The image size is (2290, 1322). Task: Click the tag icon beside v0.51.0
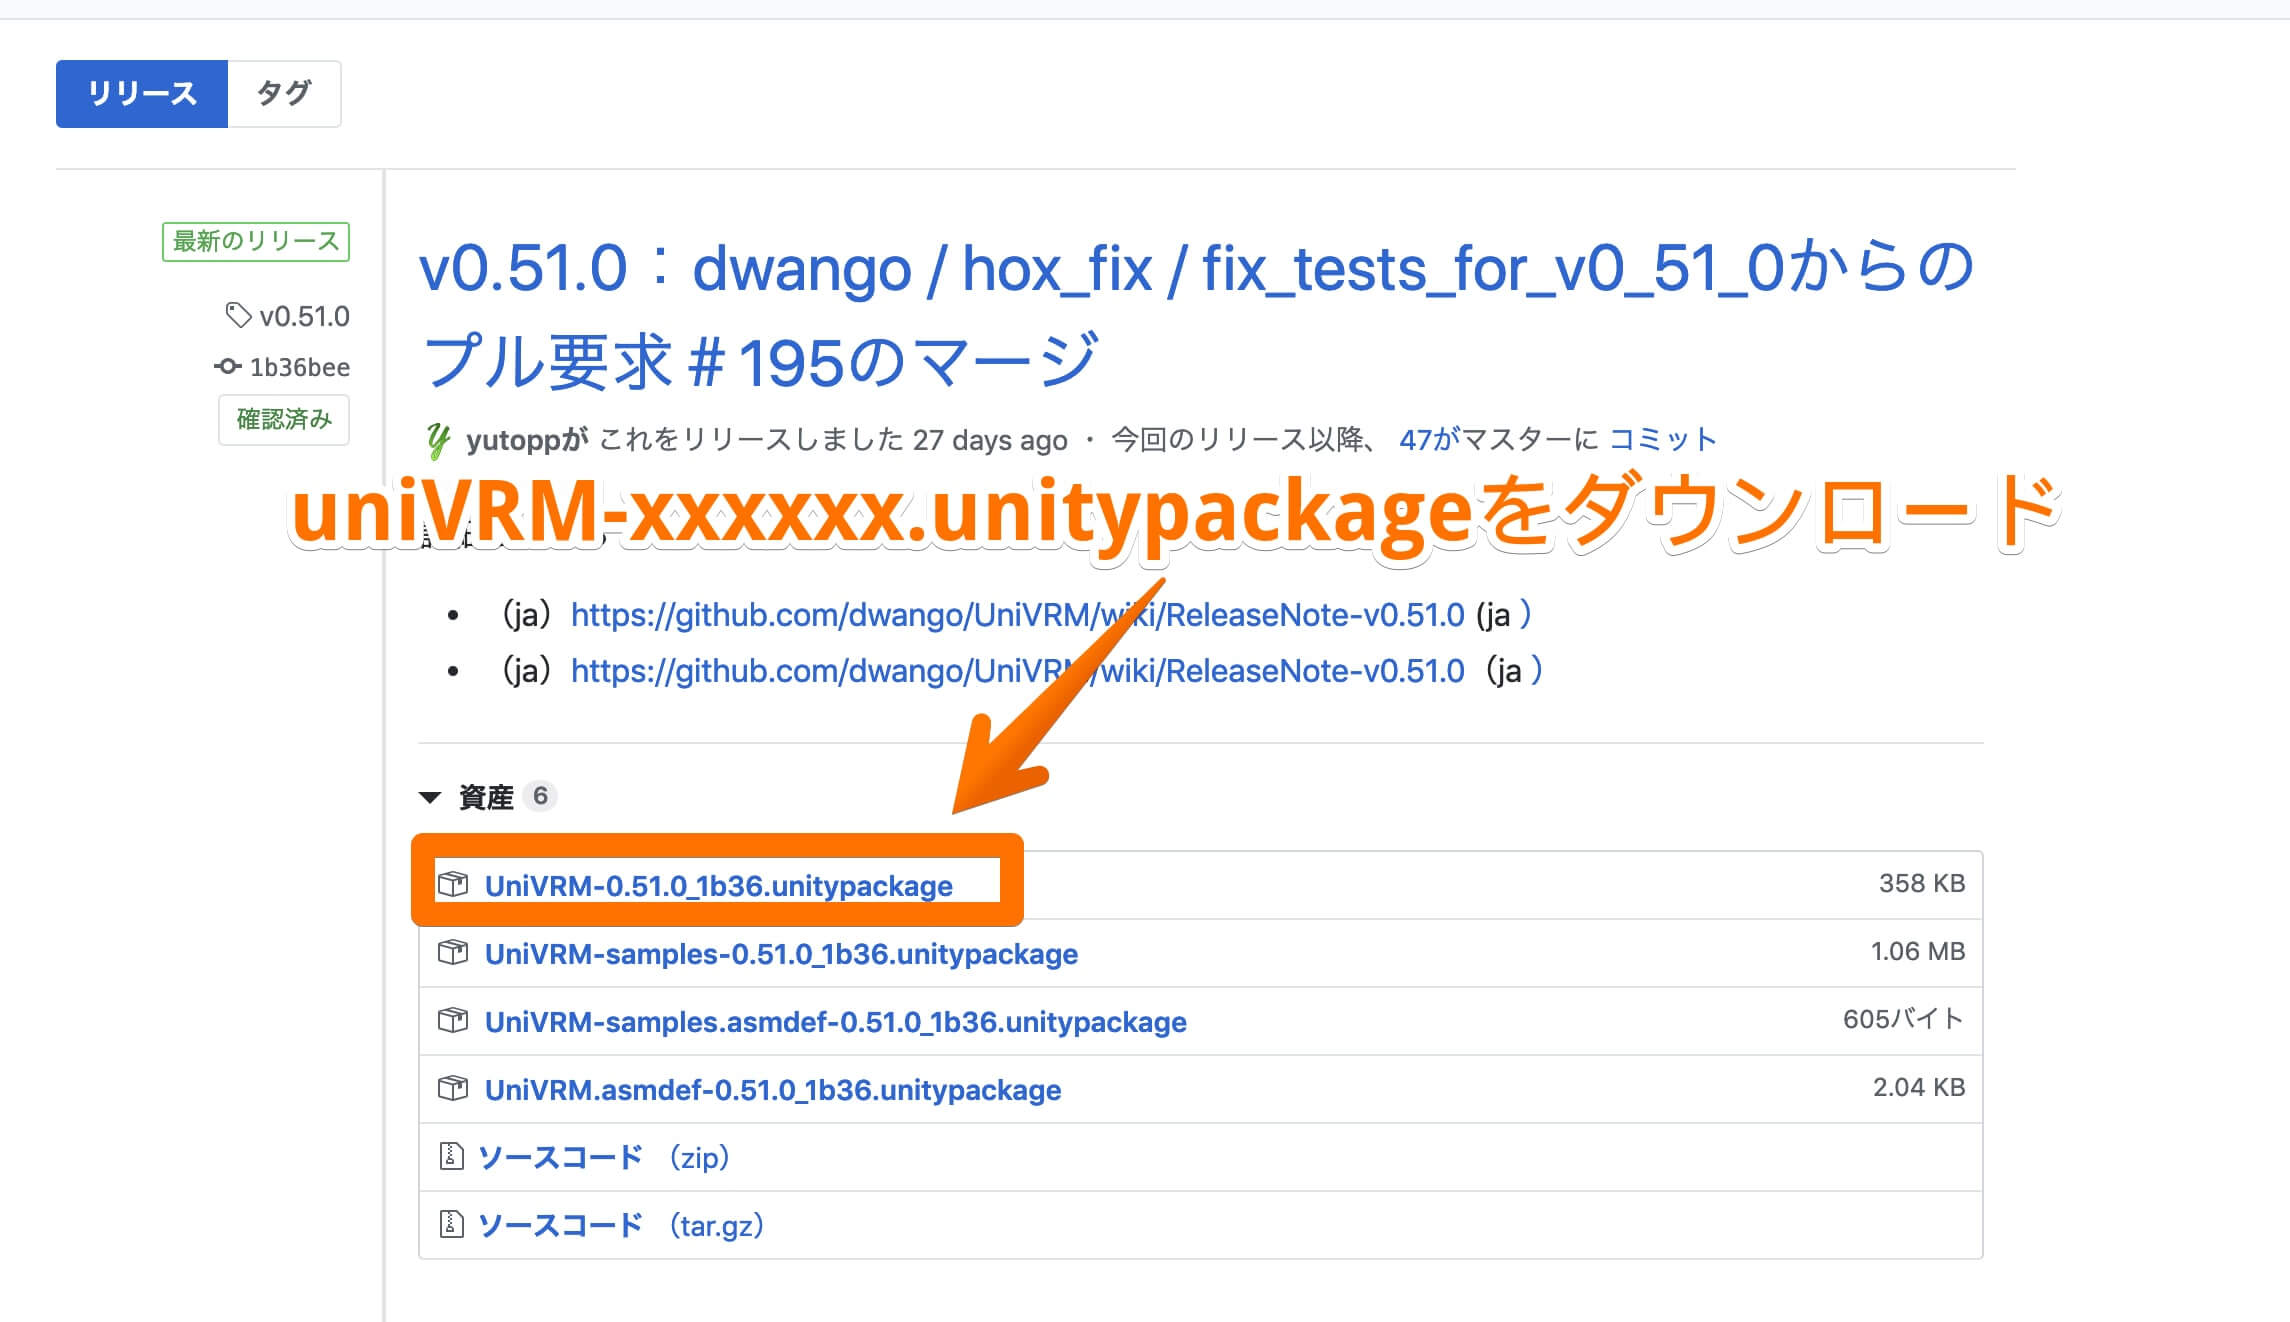point(238,316)
